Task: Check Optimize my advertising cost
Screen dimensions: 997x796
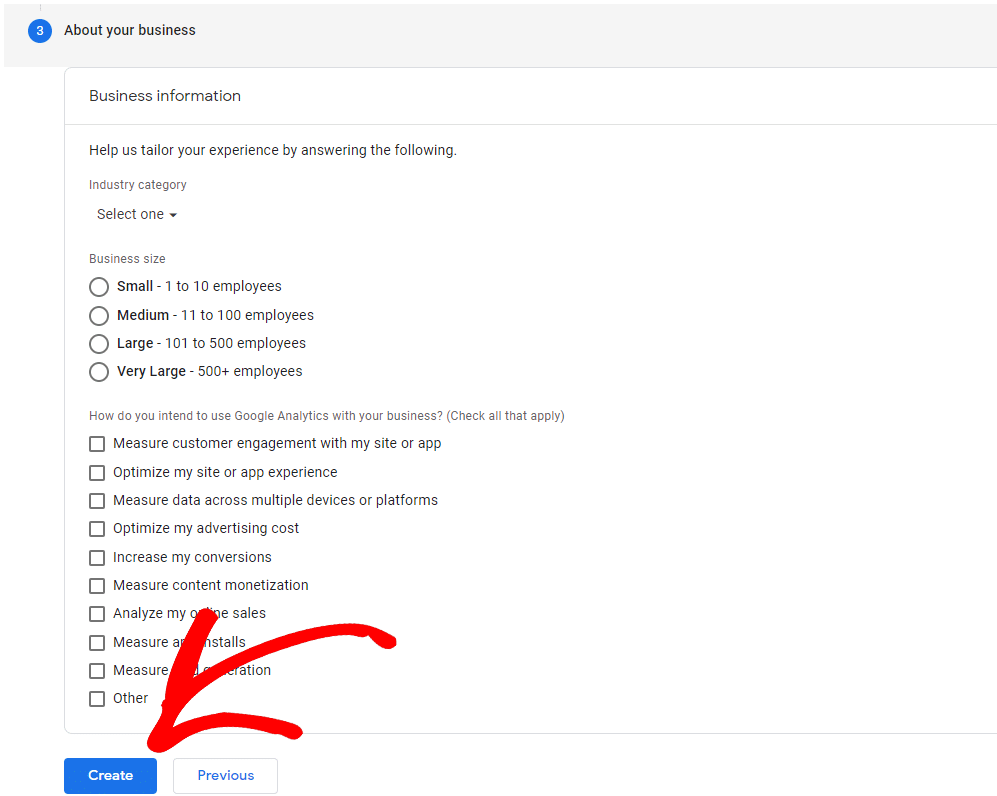Action: coord(97,529)
